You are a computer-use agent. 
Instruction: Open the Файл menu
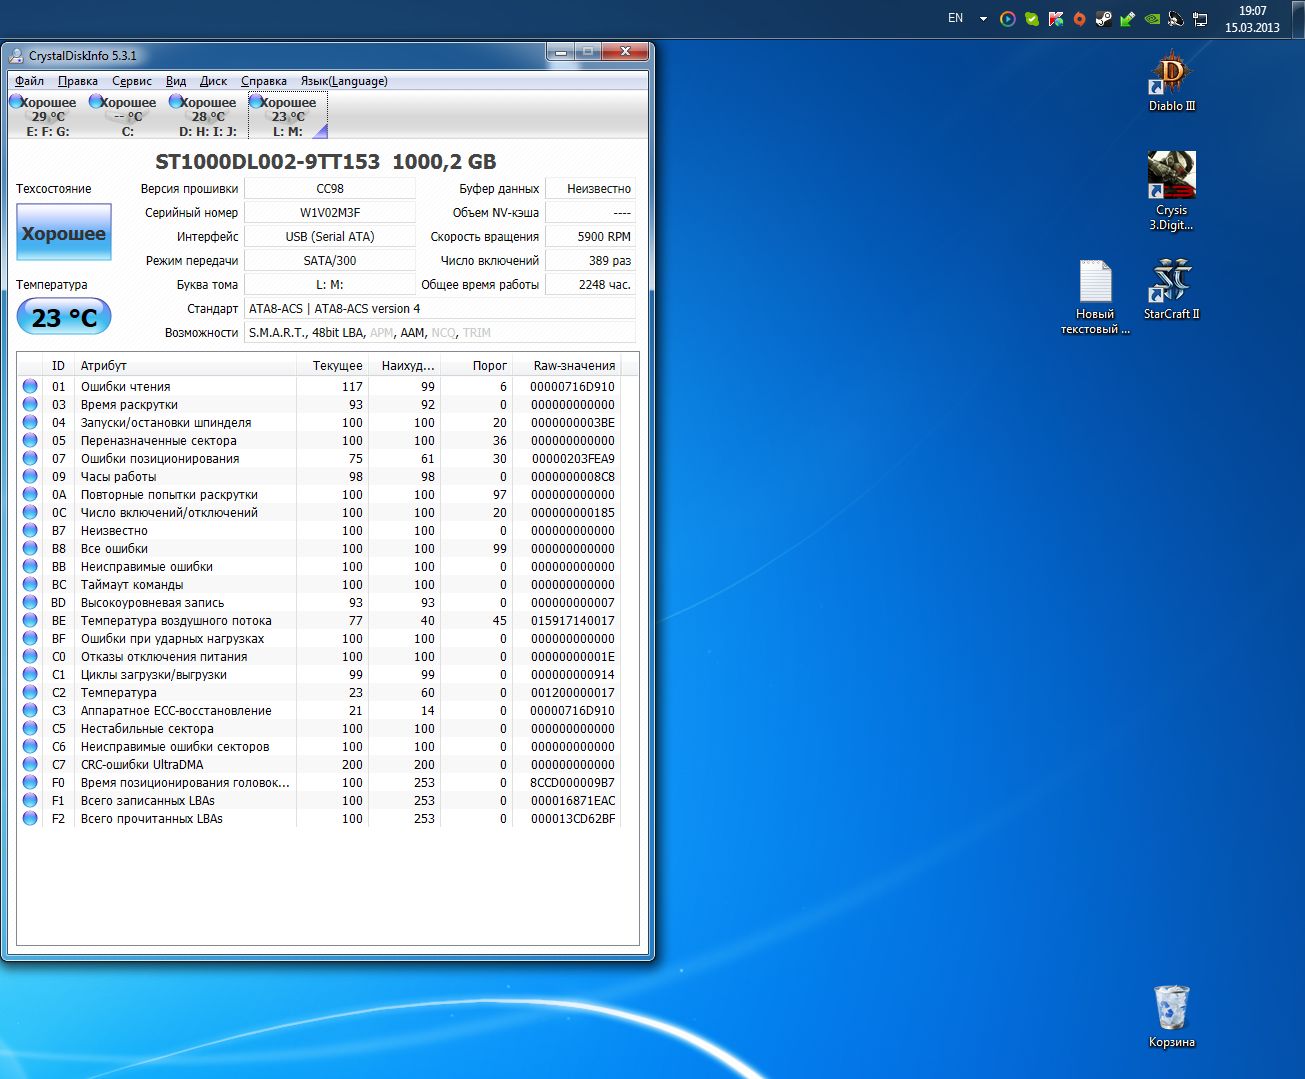pos(29,81)
